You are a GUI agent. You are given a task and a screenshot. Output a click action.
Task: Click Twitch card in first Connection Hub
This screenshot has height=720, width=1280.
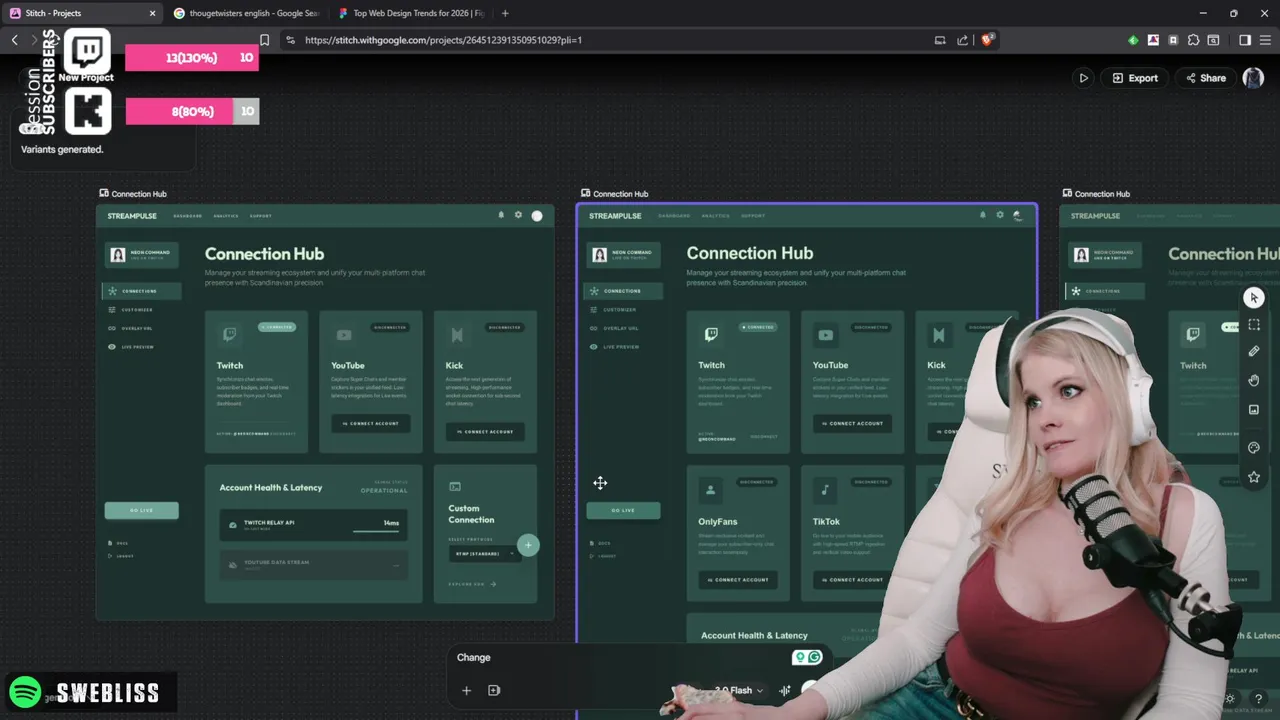tap(256, 382)
